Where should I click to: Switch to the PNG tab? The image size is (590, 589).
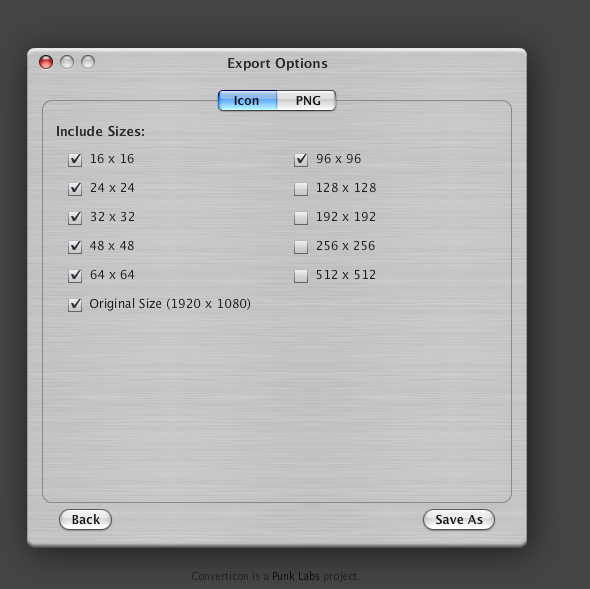click(307, 100)
